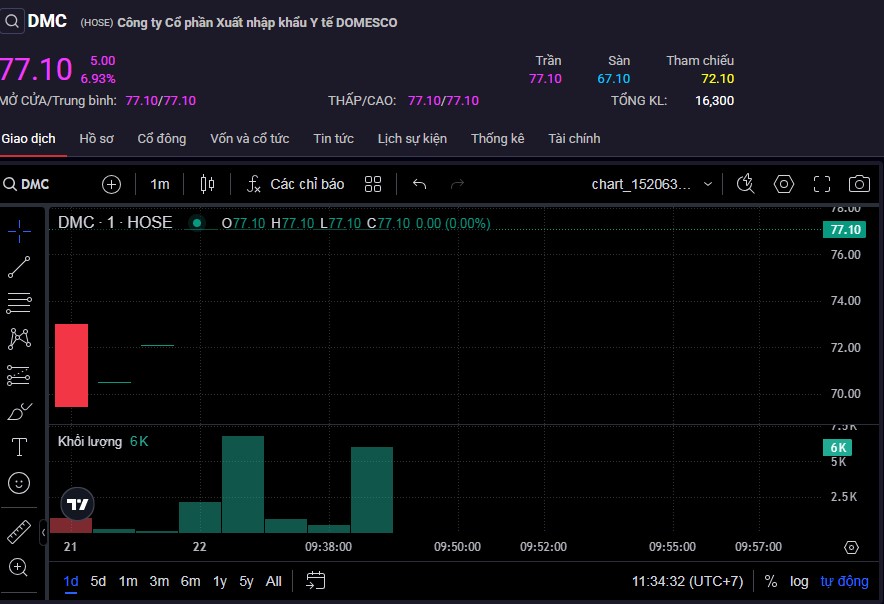884x604 pixels.
Task: Toggle log scale on price axis
Action: pyautogui.click(x=799, y=581)
